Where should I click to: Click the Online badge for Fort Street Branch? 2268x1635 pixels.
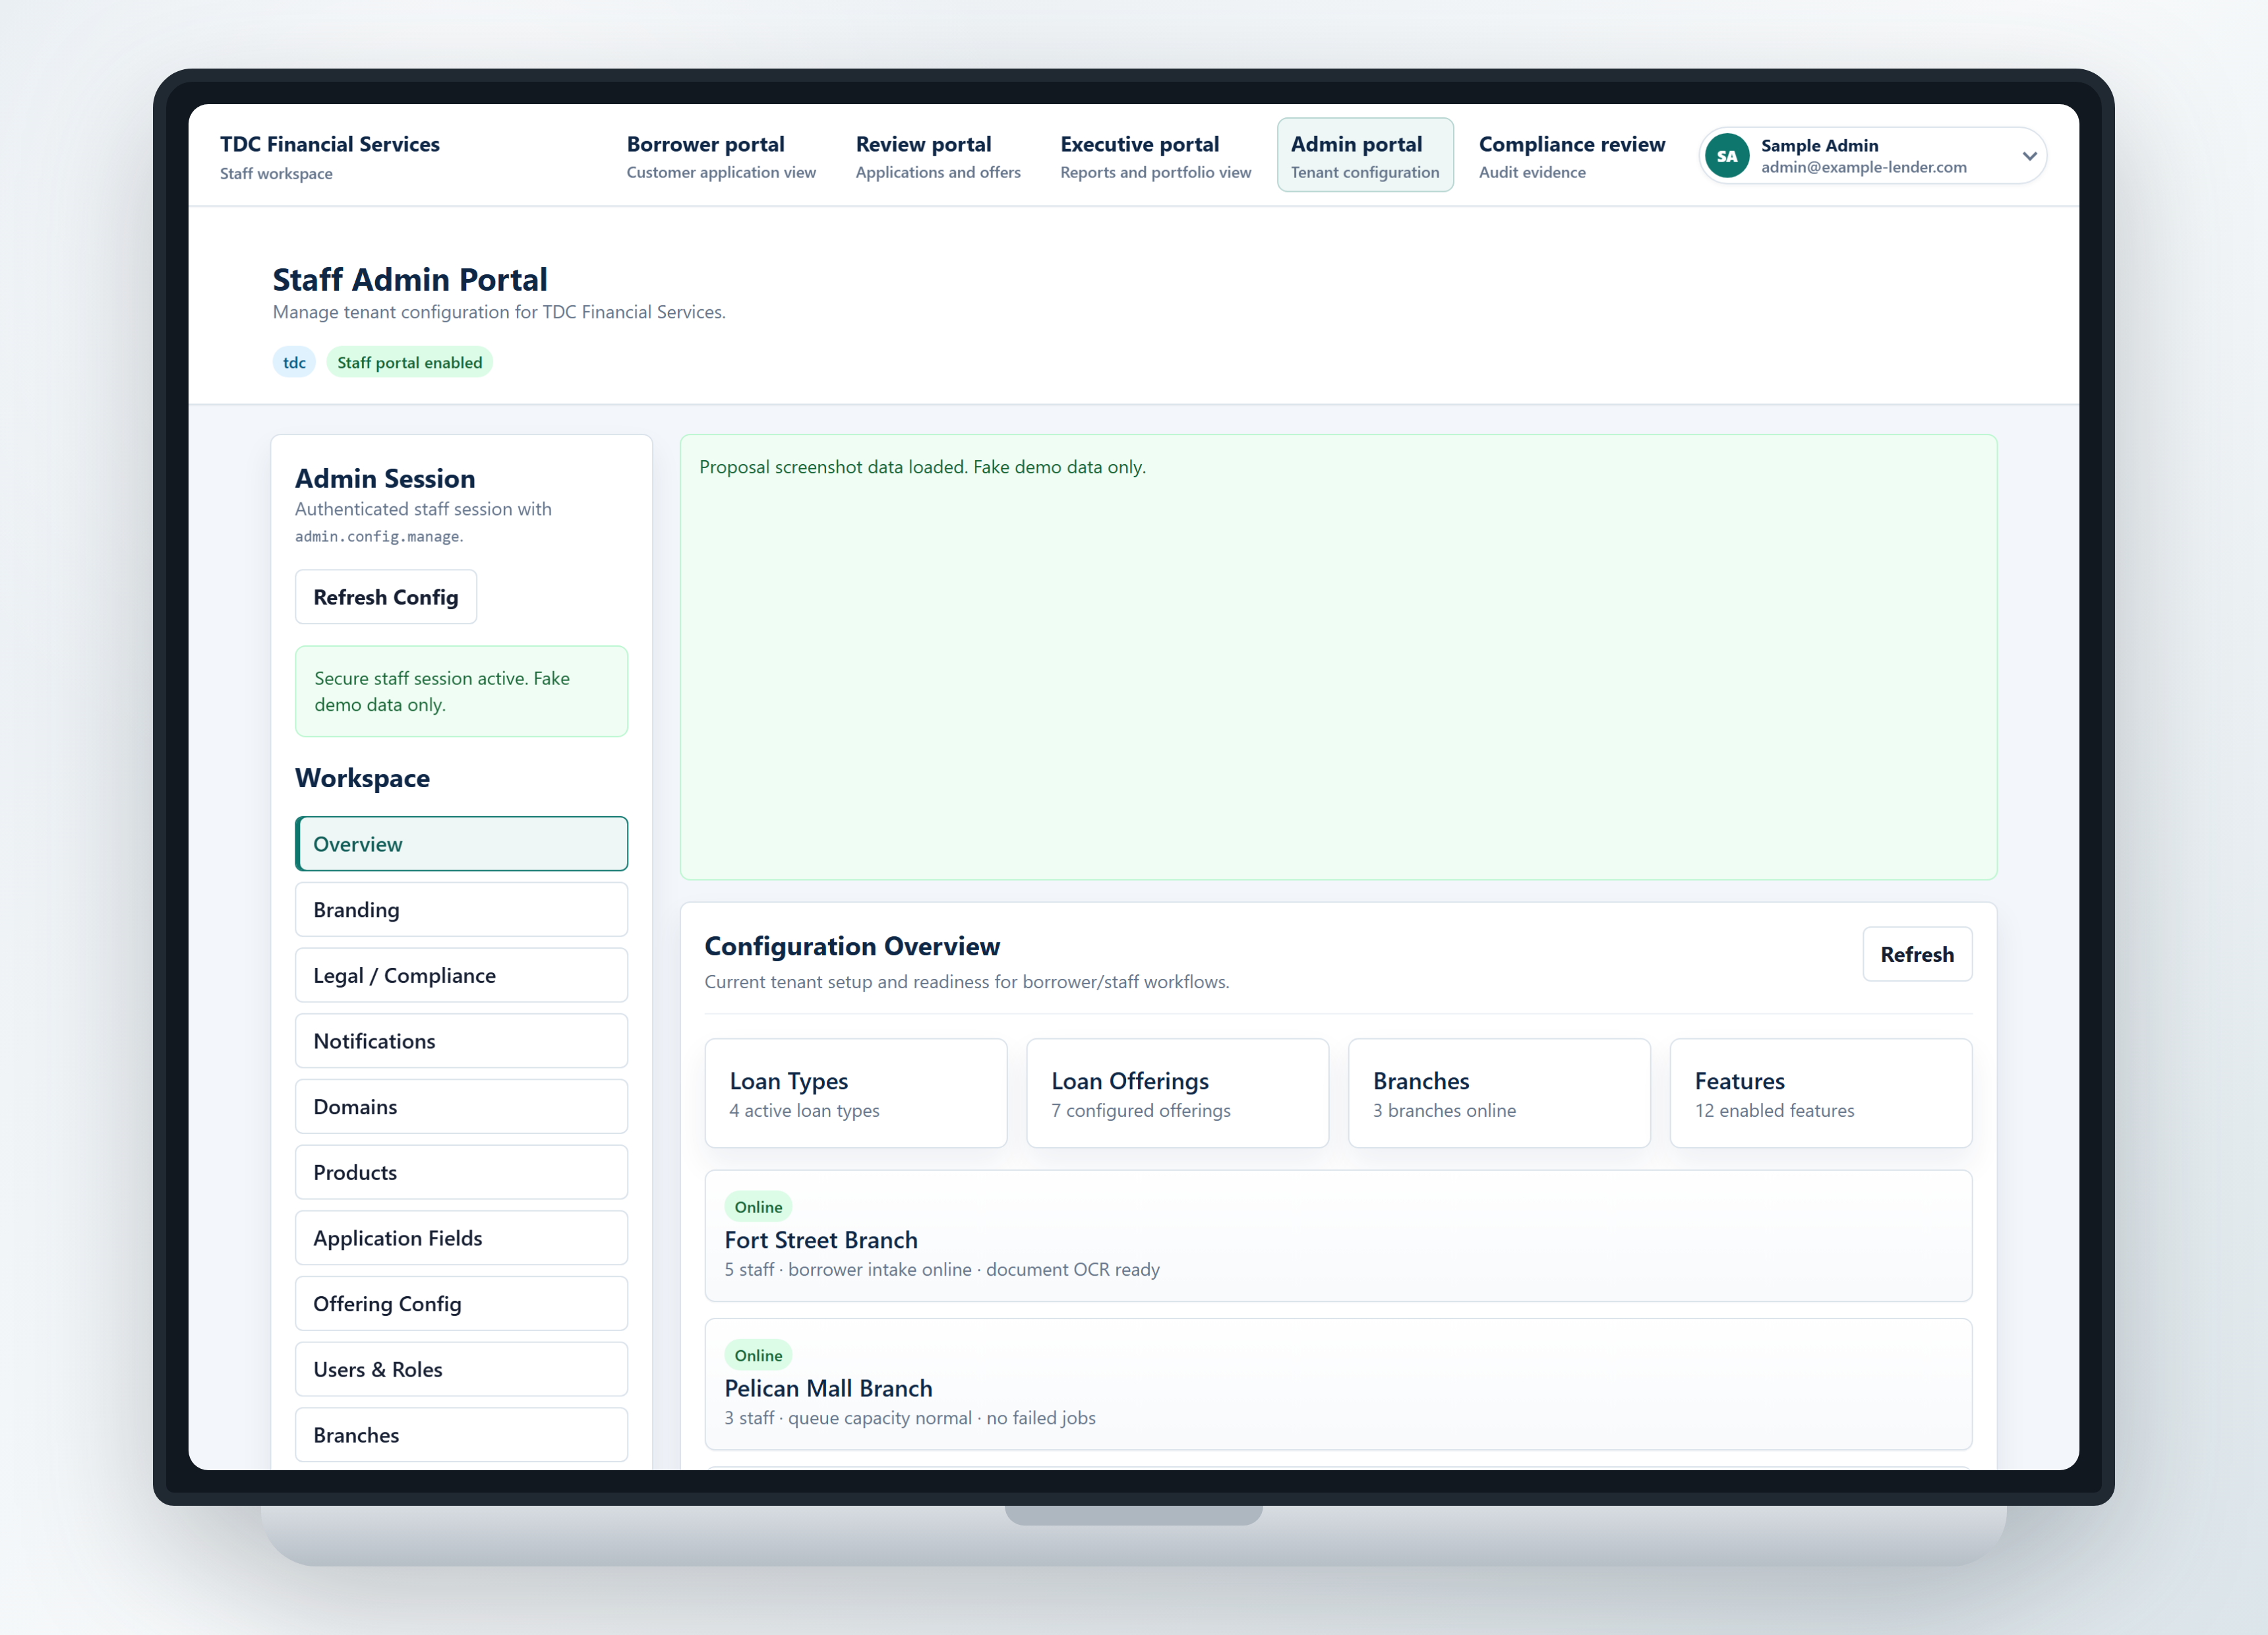tap(758, 1207)
